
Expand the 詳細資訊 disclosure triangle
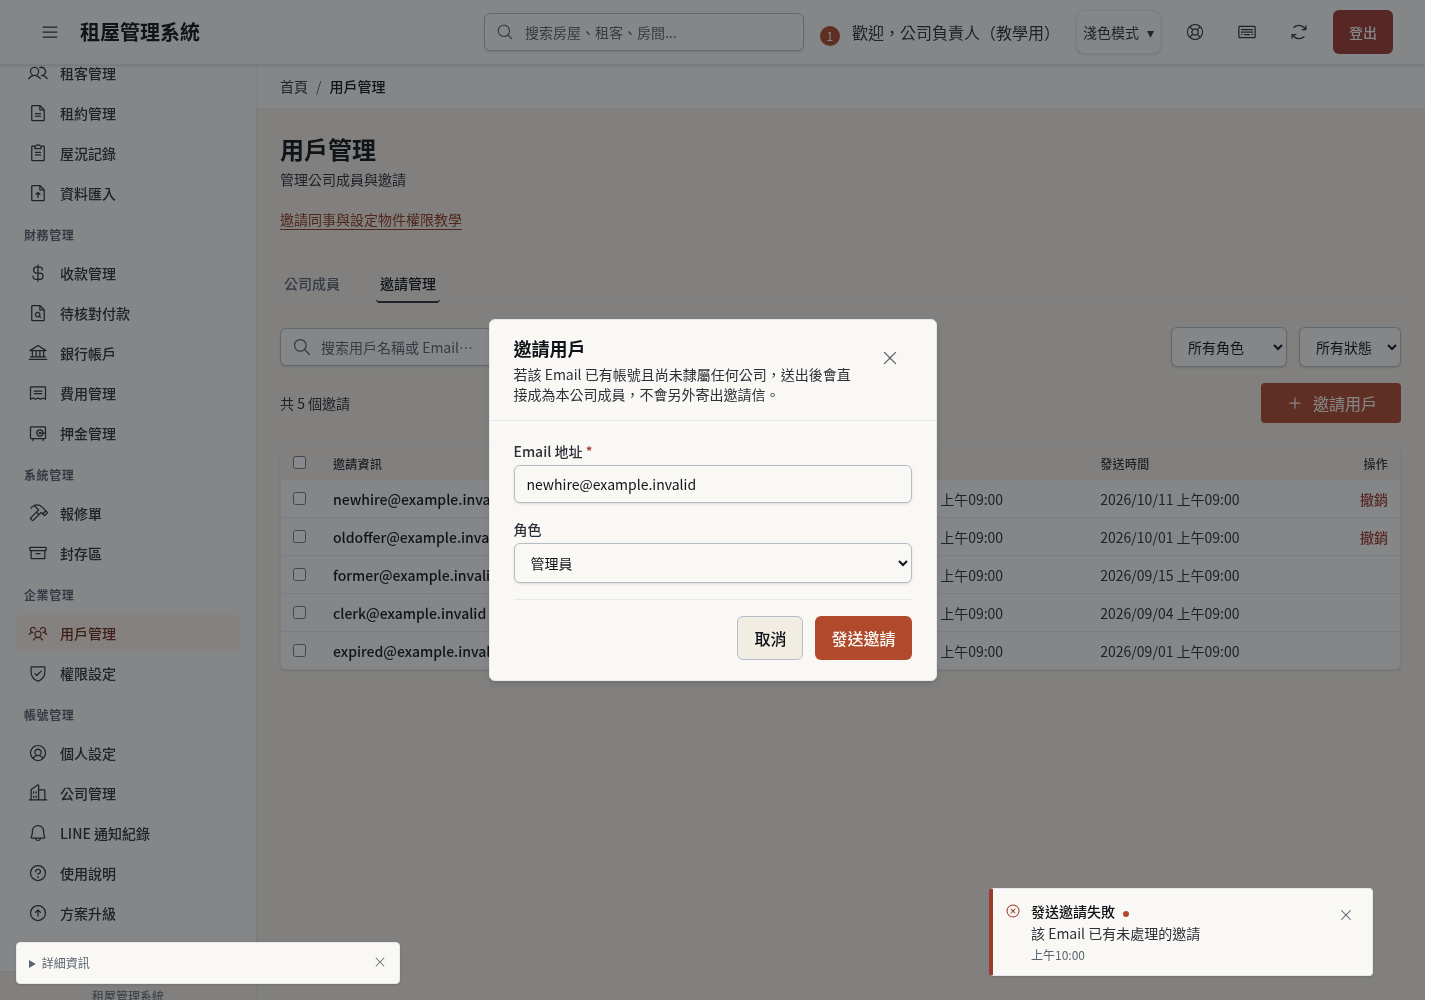tap(32, 964)
